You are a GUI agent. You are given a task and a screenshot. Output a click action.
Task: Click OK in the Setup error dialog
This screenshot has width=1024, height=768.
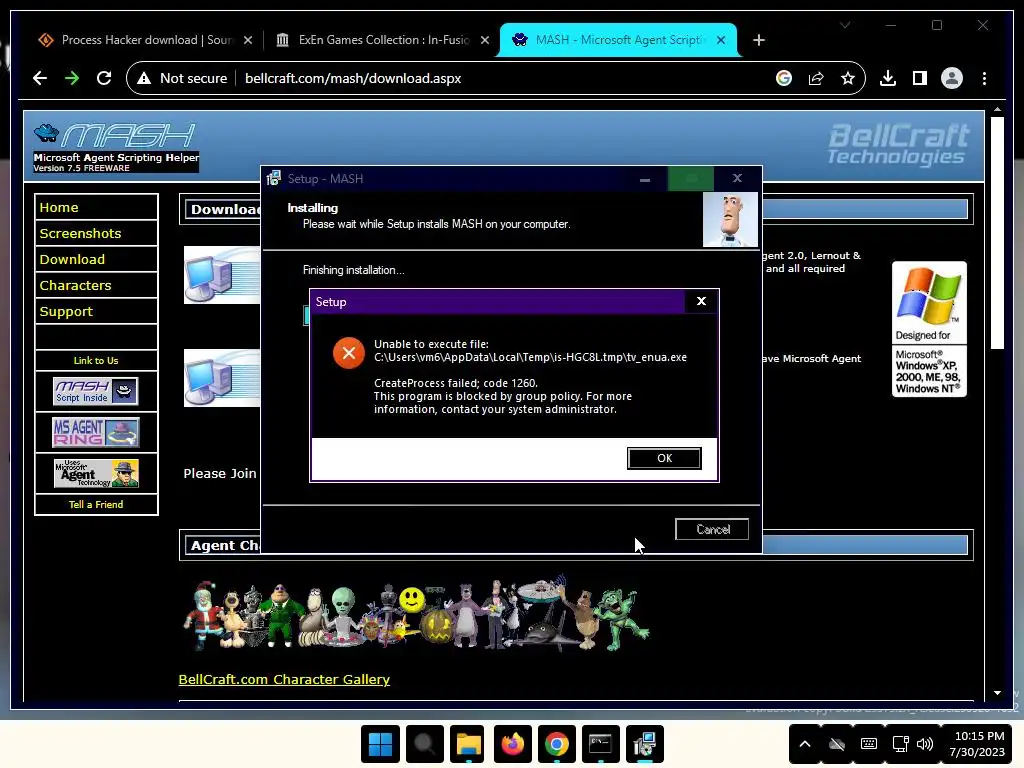click(x=664, y=458)
